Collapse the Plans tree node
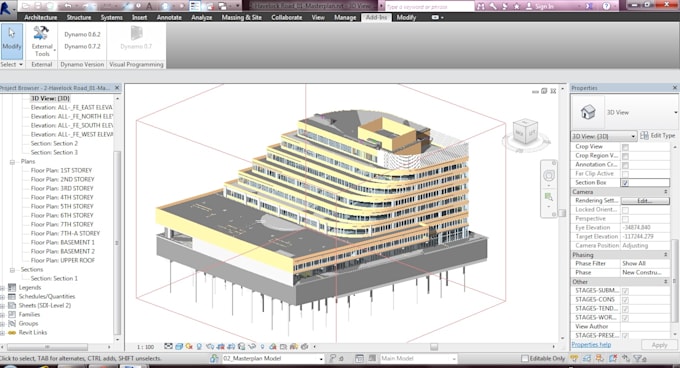The width and height of the screenshot is (680, 368). pos(12,162)
